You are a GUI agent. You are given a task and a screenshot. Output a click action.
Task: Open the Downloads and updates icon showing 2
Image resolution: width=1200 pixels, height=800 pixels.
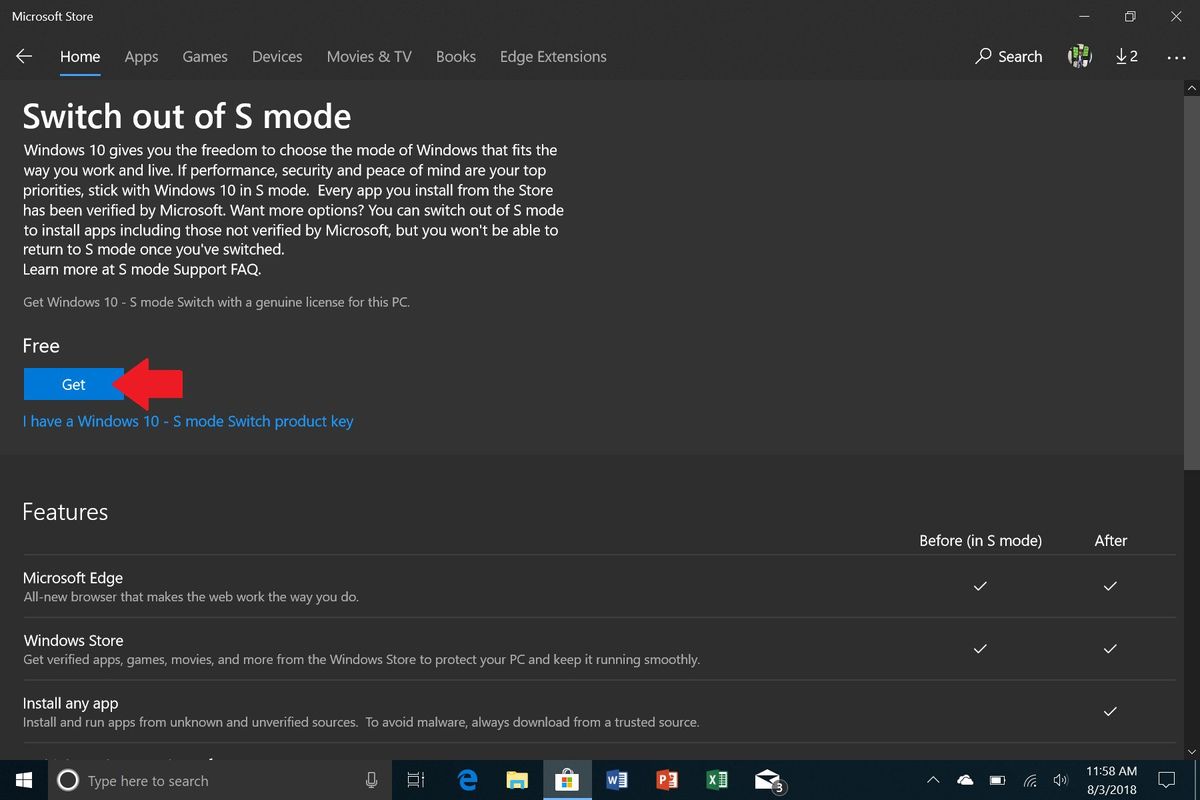tap(1126, 57)
